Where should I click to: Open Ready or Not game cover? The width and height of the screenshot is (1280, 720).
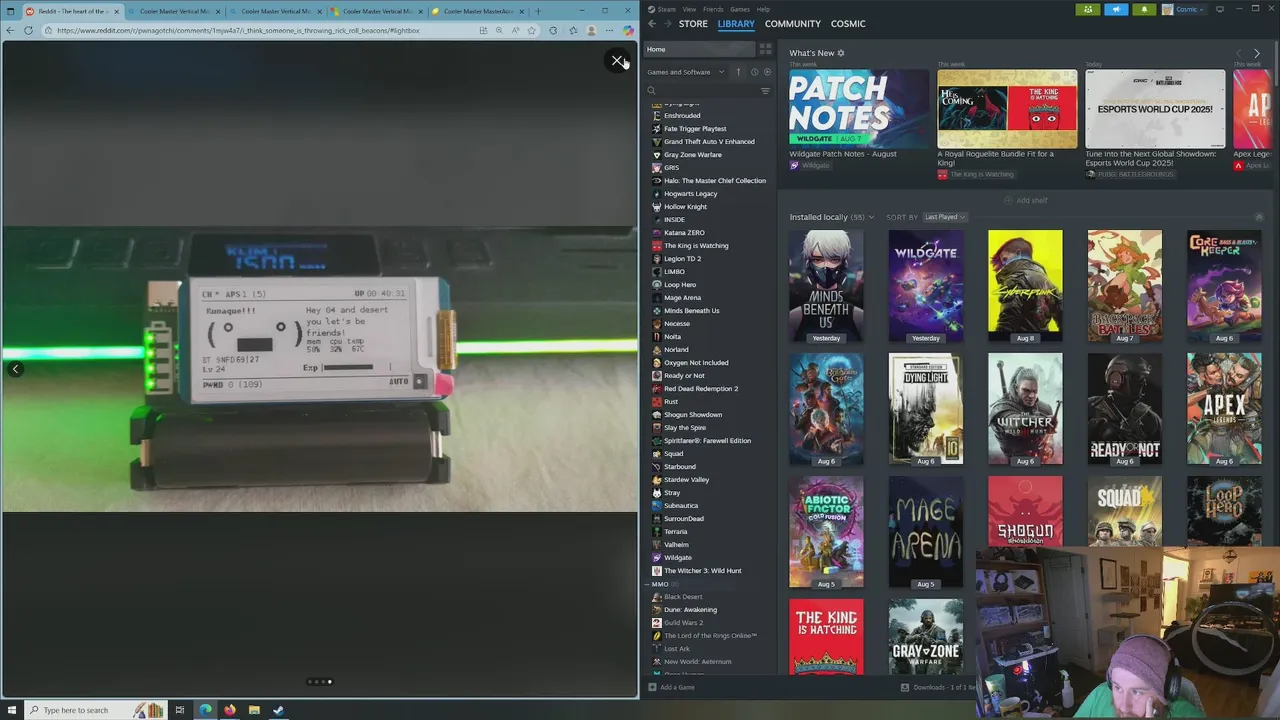pyautogui.click(x=1125, y=409)
